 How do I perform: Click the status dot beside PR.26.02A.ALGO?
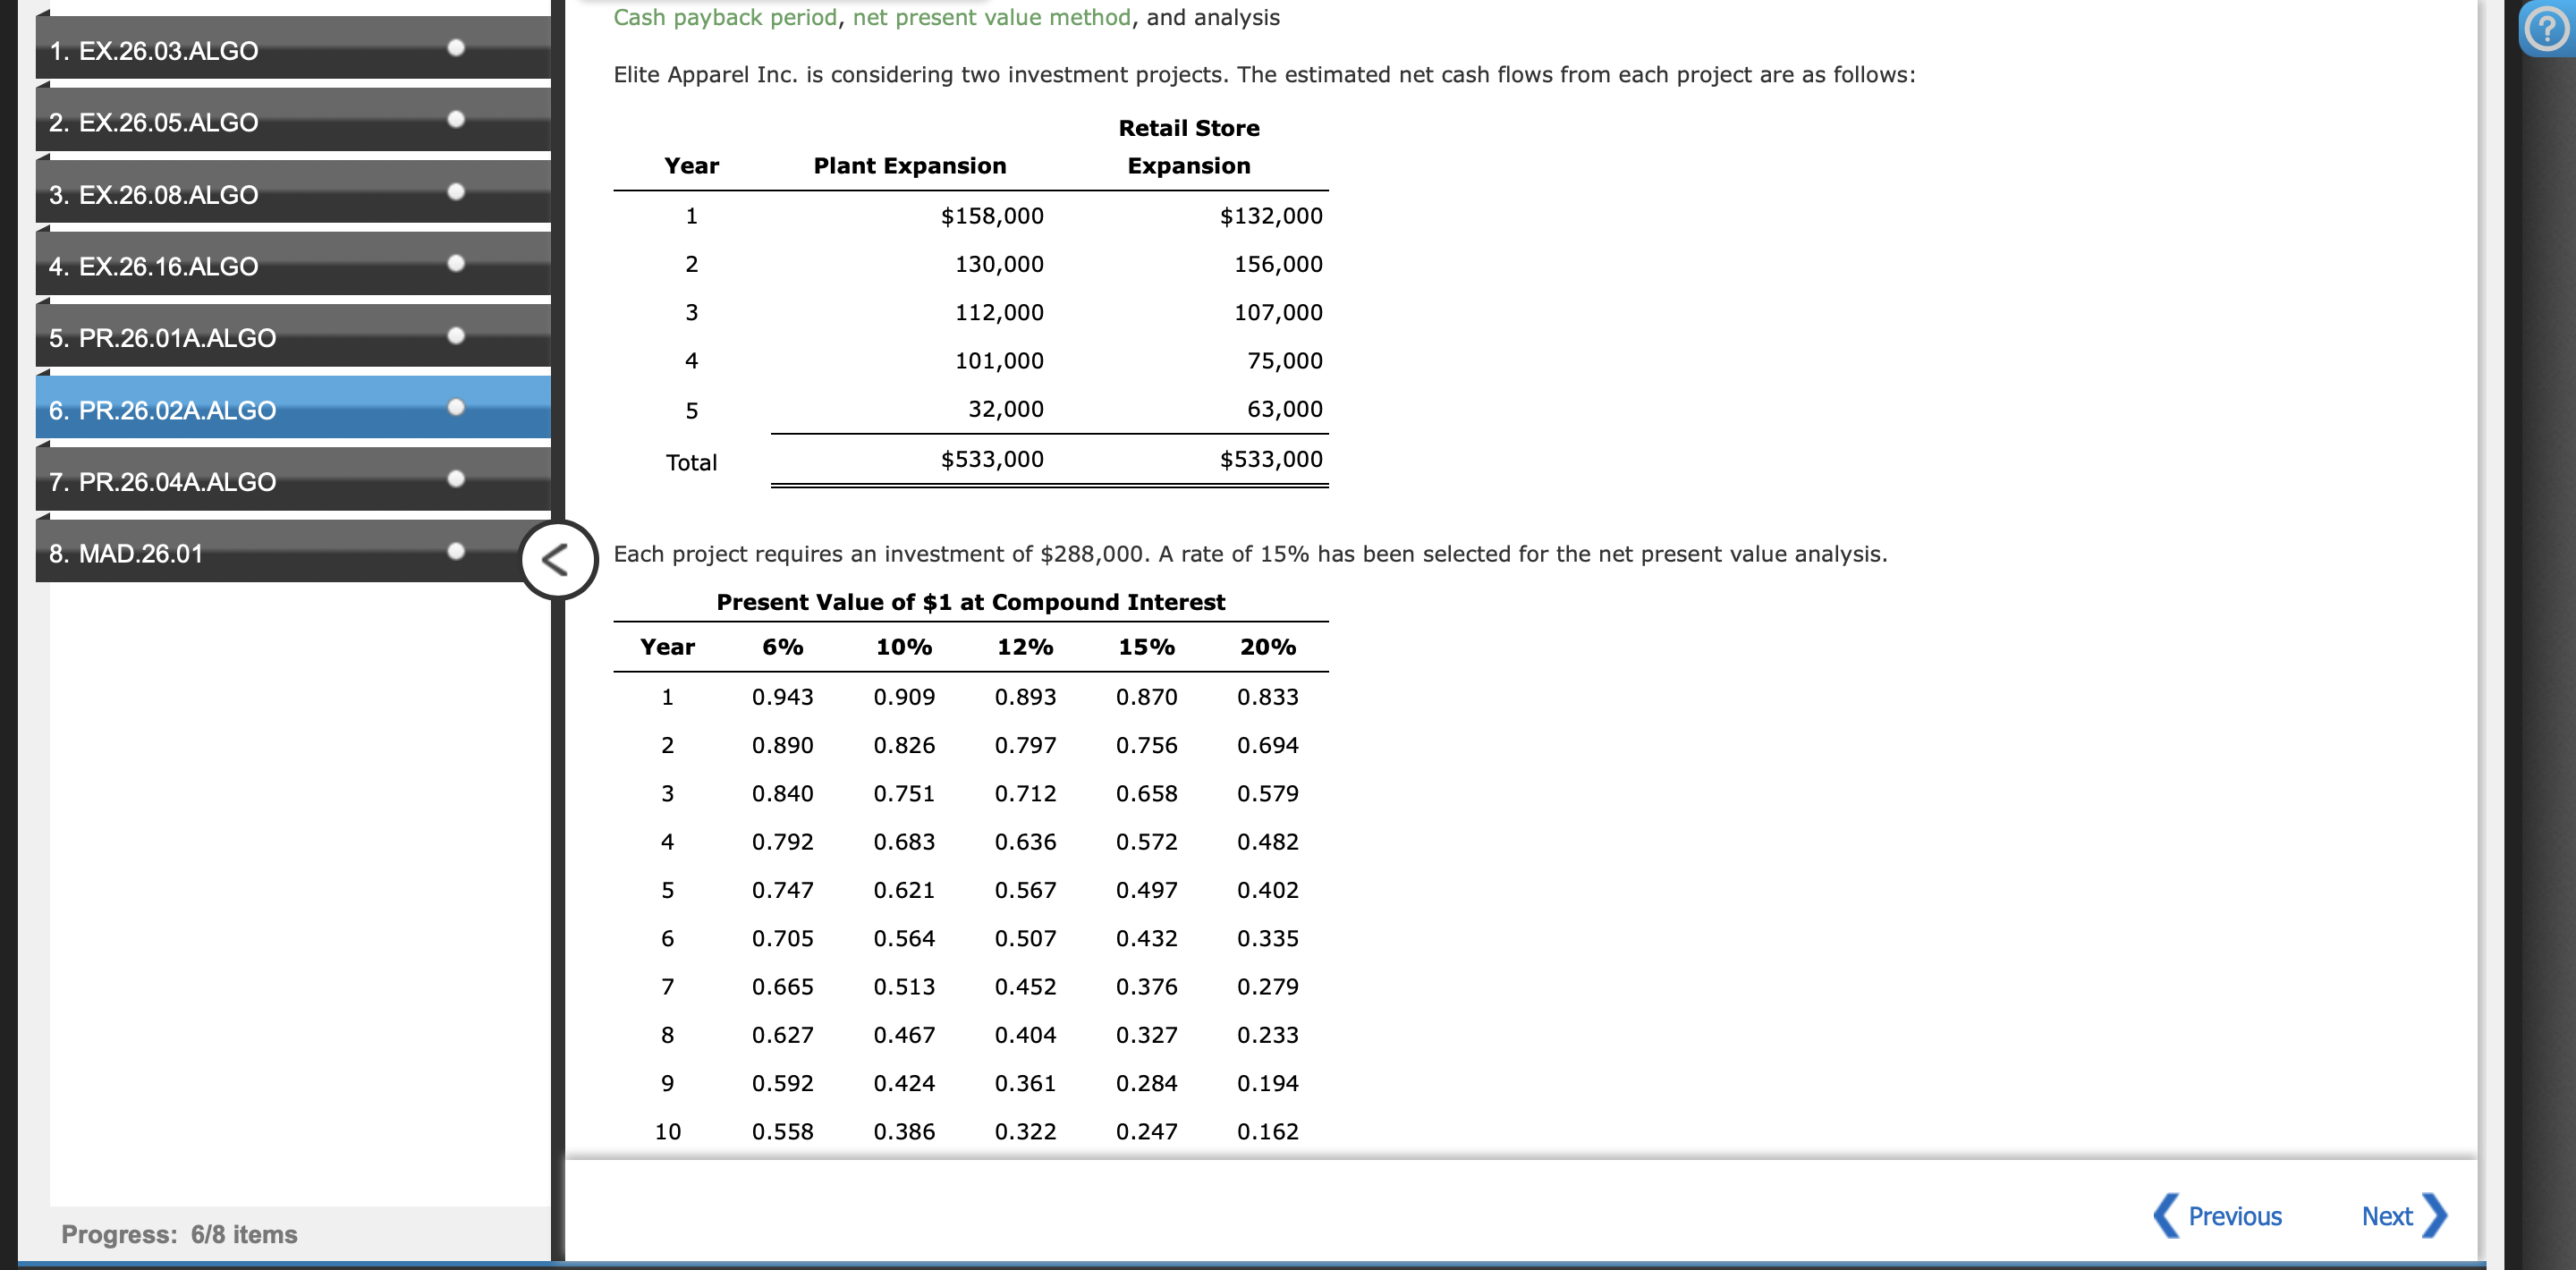pyautogui.click(x=458, y=408)
